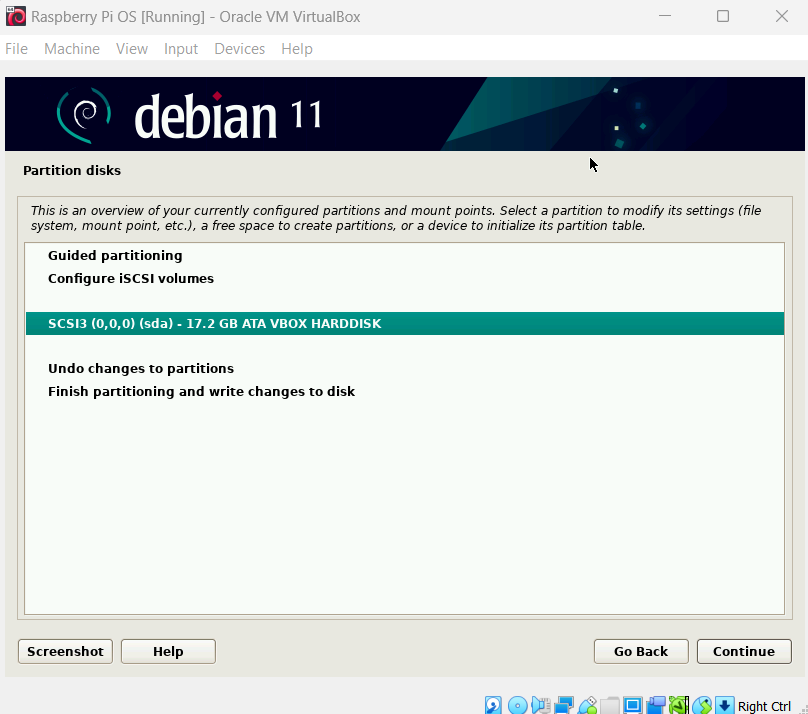Select the SCSI3 sda VBOX HARDDISK entry
Screen dimensions: 808x714
click(x=214, y=324)
